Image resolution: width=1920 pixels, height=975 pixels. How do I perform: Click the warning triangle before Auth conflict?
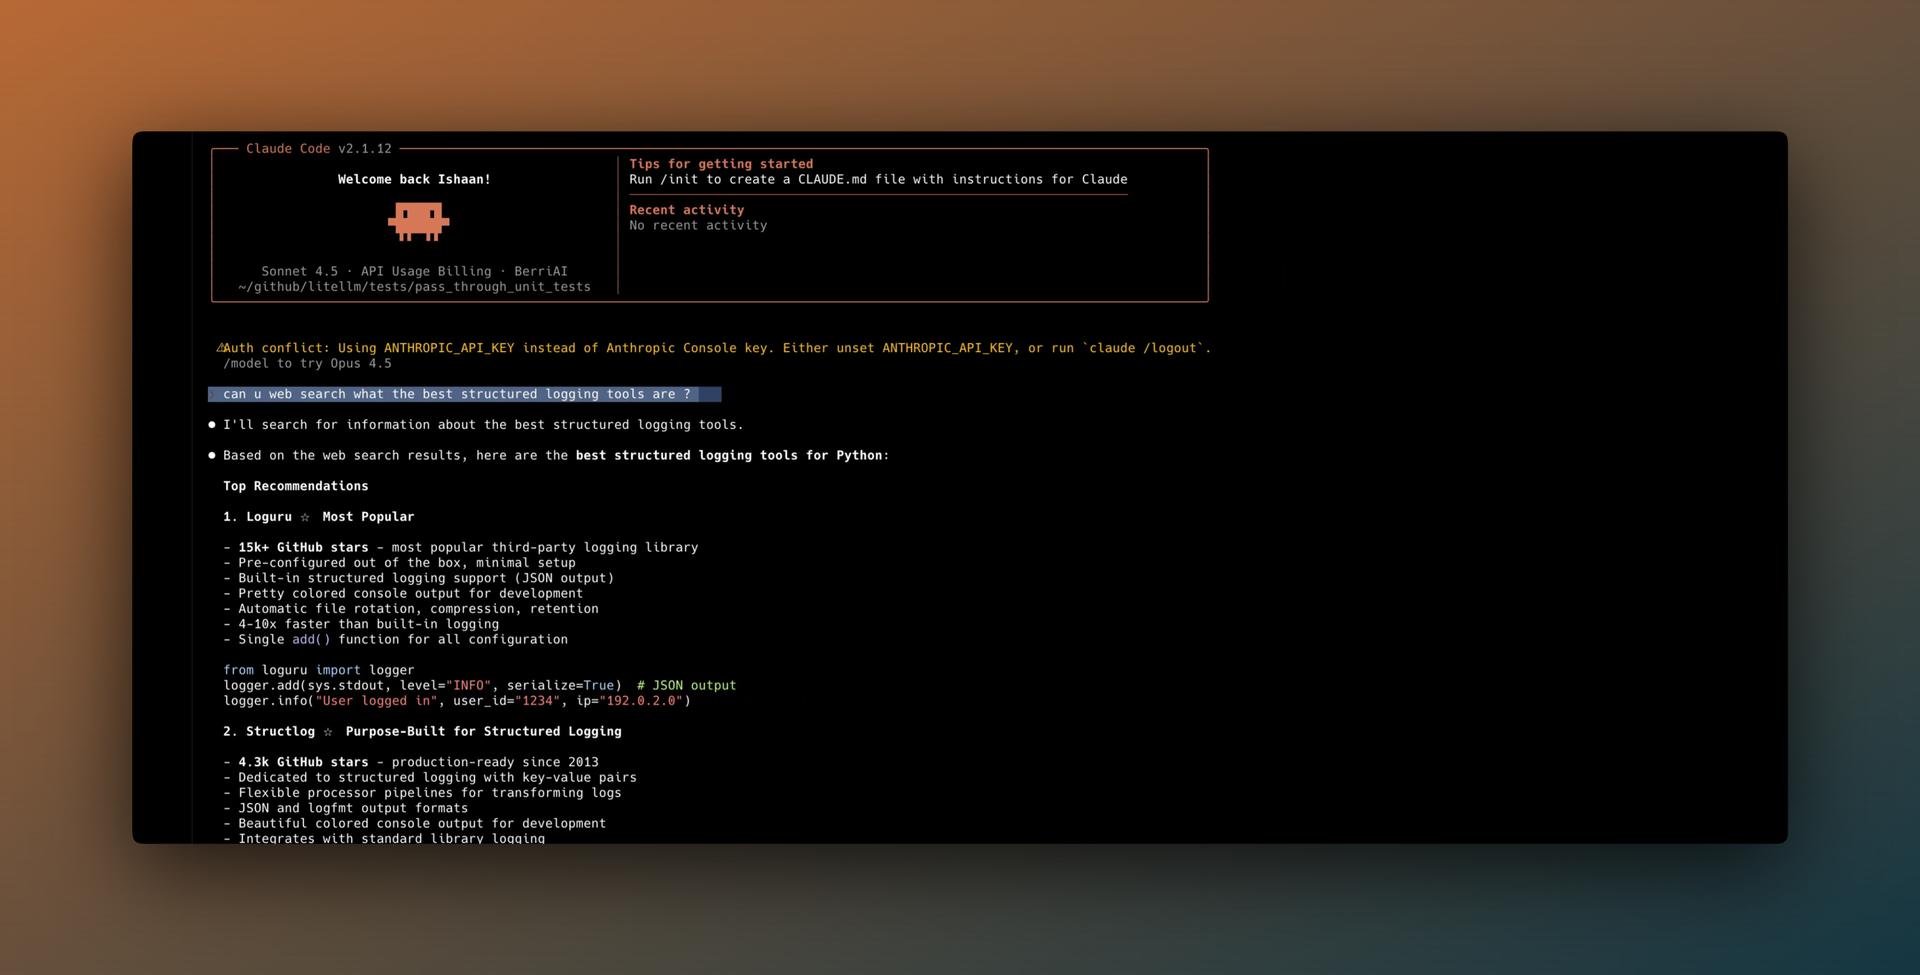[x=219, y=348]
